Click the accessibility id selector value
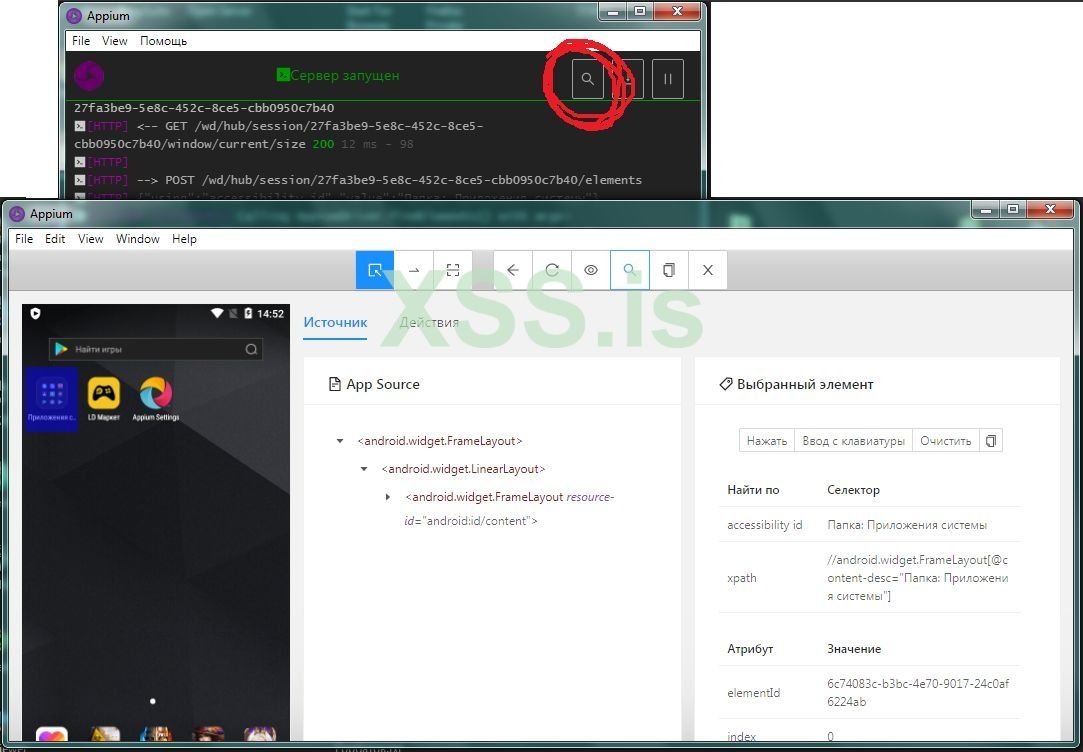 907,525
